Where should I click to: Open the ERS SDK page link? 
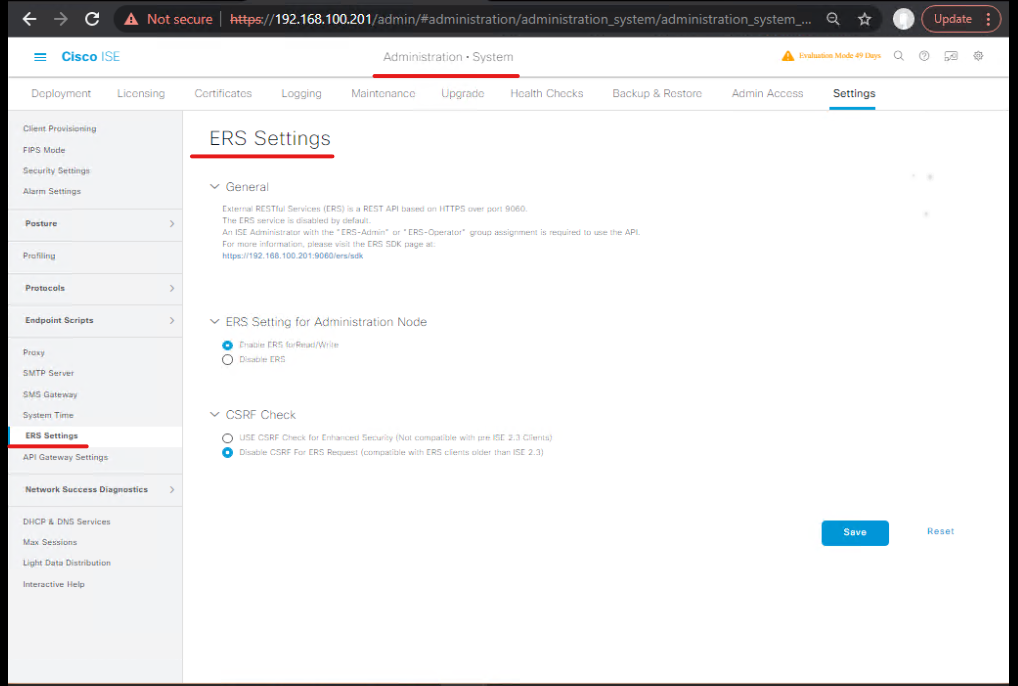point(293,256)
